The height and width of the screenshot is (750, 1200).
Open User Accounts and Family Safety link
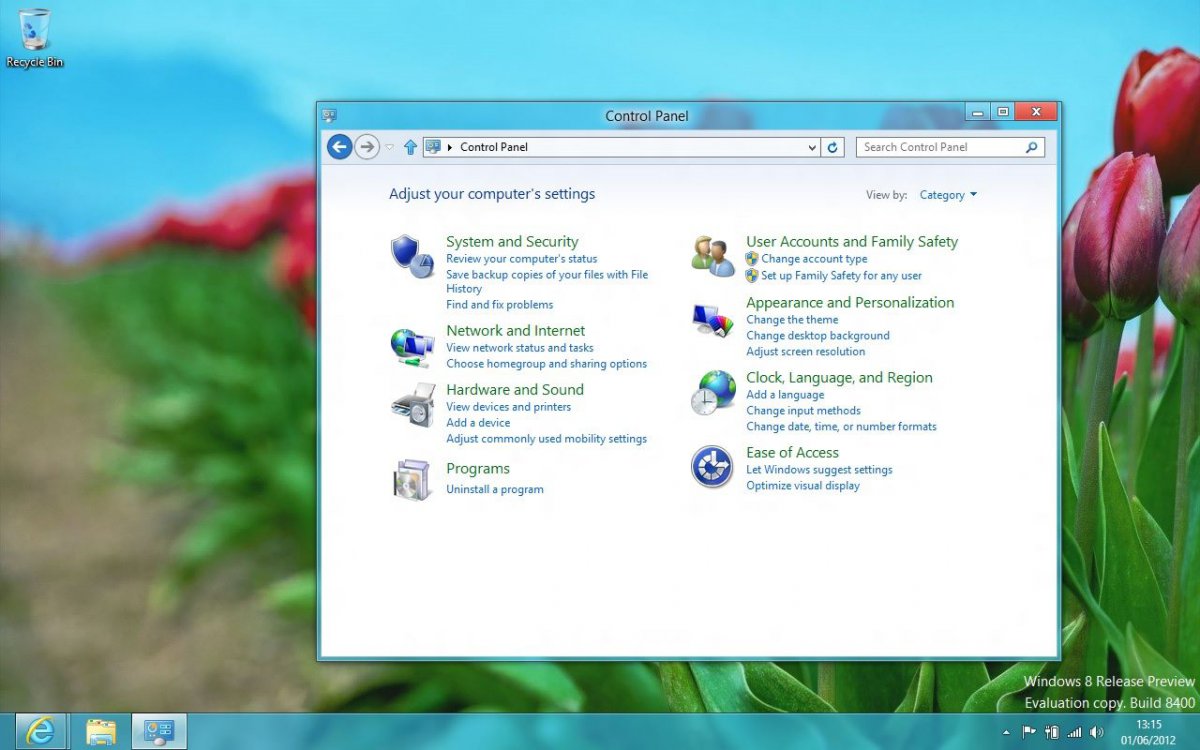(x=852, y=242)
